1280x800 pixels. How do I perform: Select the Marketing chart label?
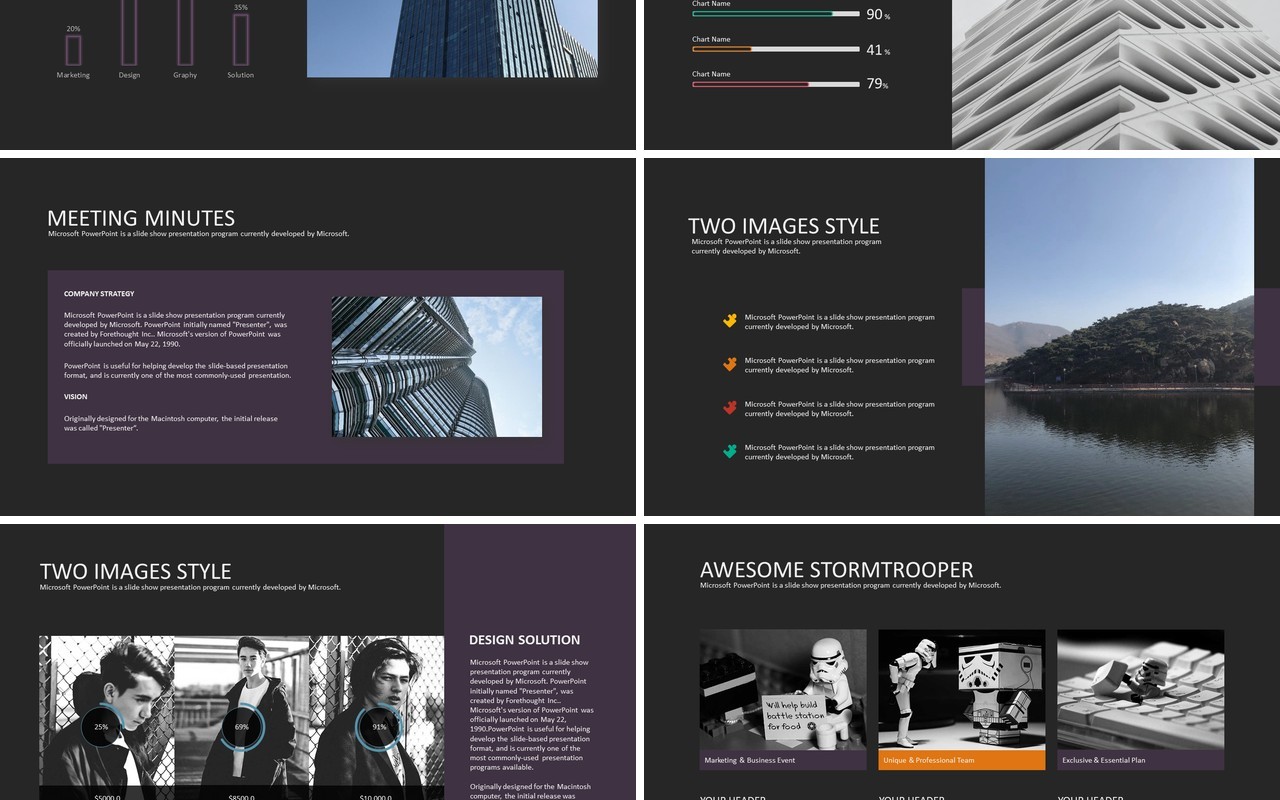(73, 75)
